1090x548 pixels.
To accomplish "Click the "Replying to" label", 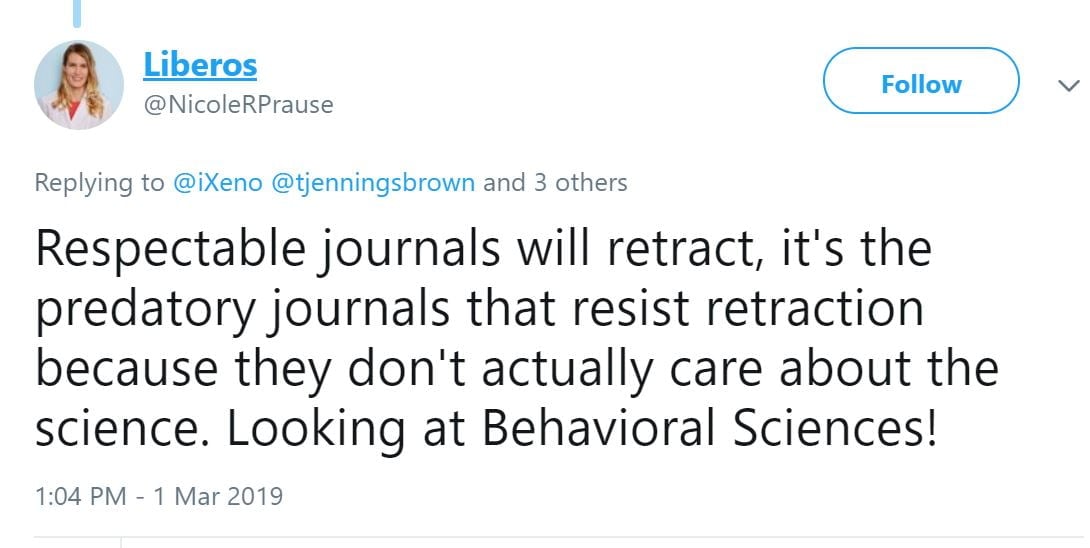I will coord(99,183).
